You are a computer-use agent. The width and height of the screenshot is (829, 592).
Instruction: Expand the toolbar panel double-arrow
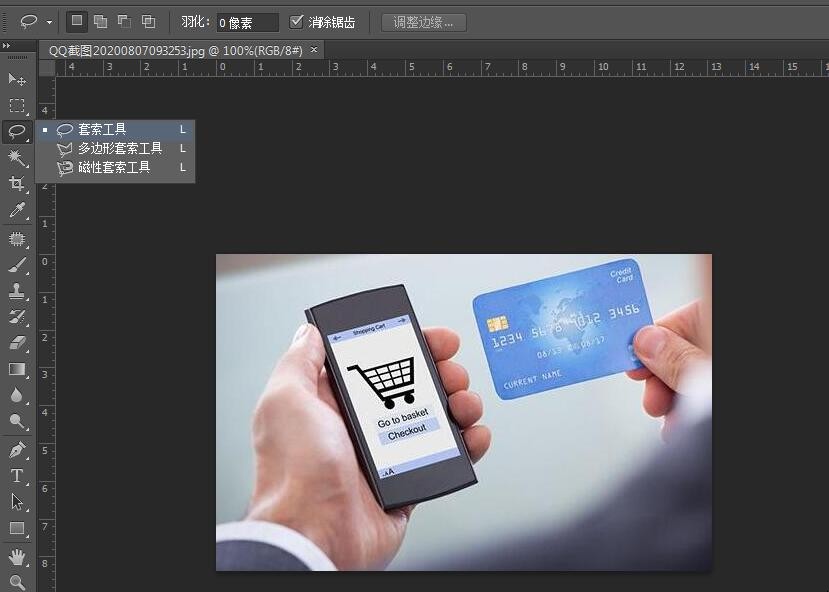[x=6, y=46]
